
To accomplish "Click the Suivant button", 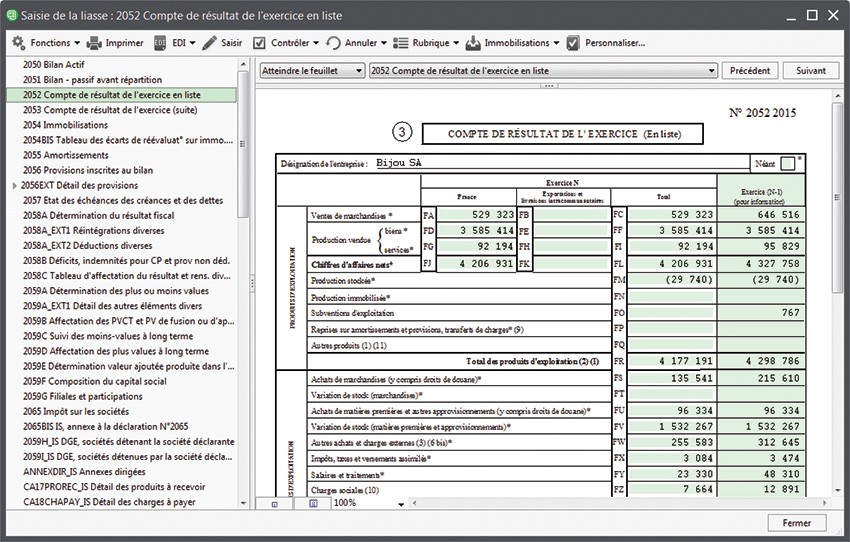I will click(810, 71).
